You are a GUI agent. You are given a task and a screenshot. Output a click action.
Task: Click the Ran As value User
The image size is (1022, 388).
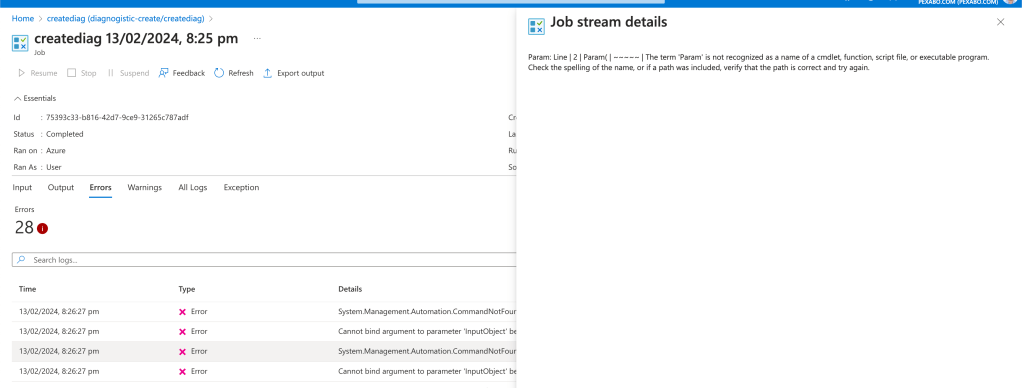pyautogui.click(x=53, y=168)
